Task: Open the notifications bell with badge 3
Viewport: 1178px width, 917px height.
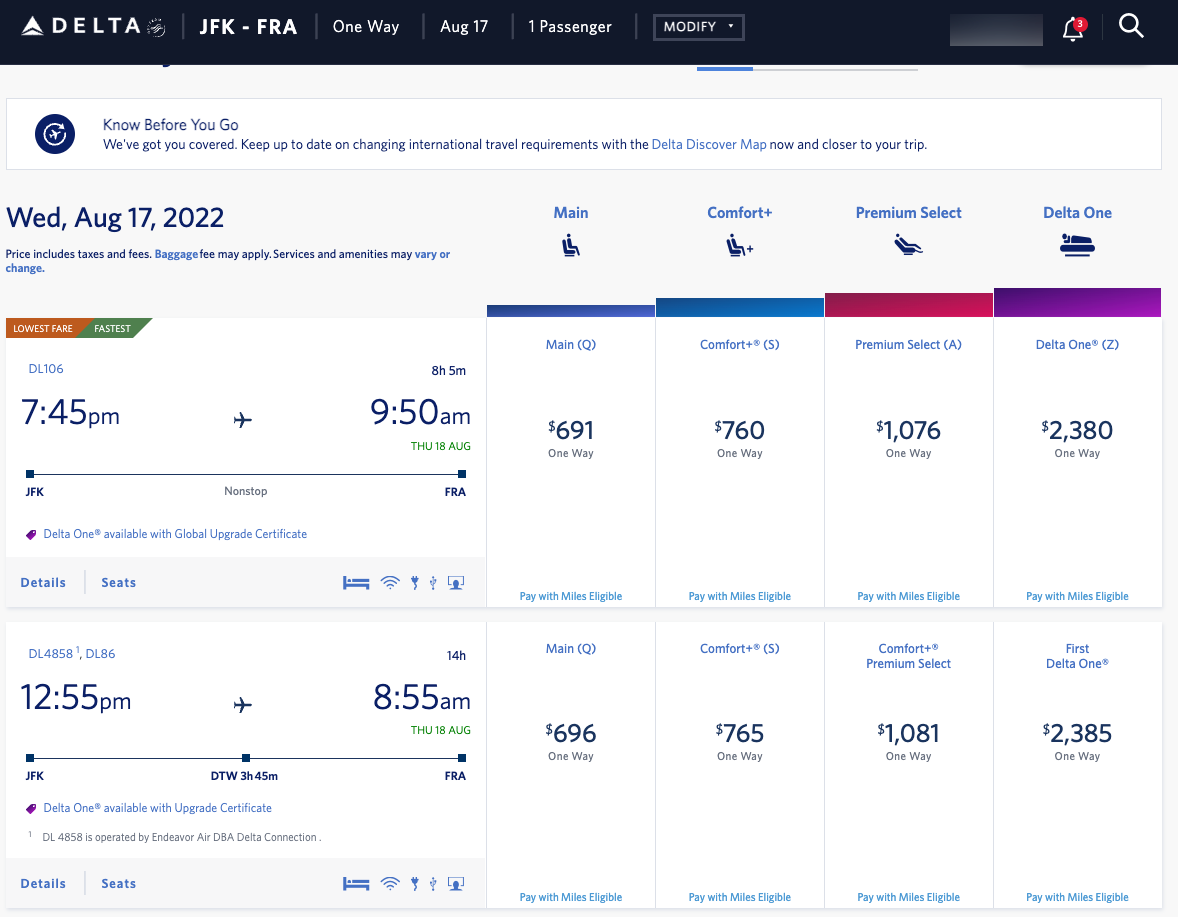Action: [x=1072, y=29]
